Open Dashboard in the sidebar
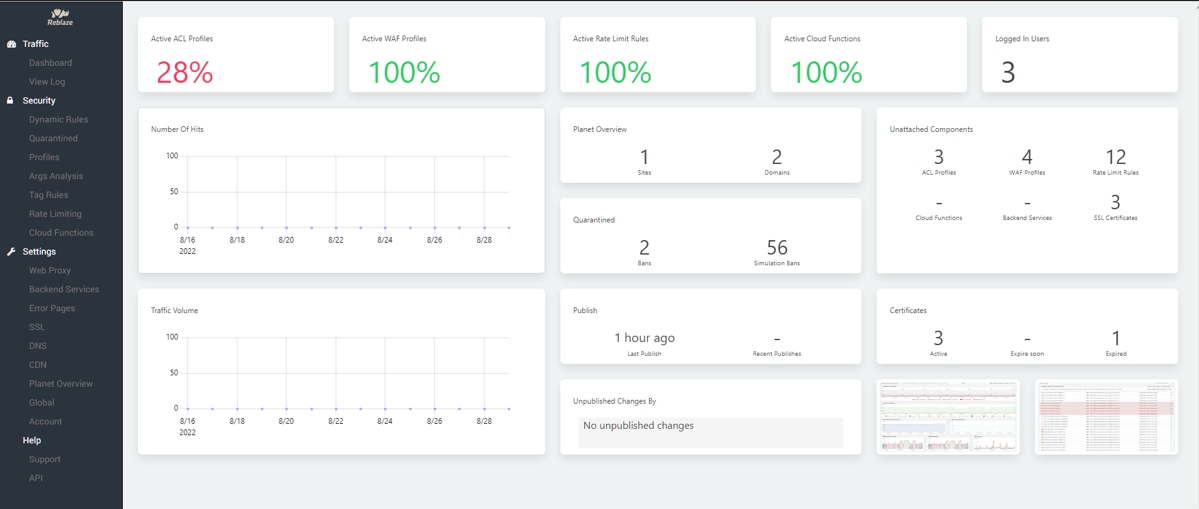The width and height of the screenshot is (1199, 509). (x=50, y=63)
